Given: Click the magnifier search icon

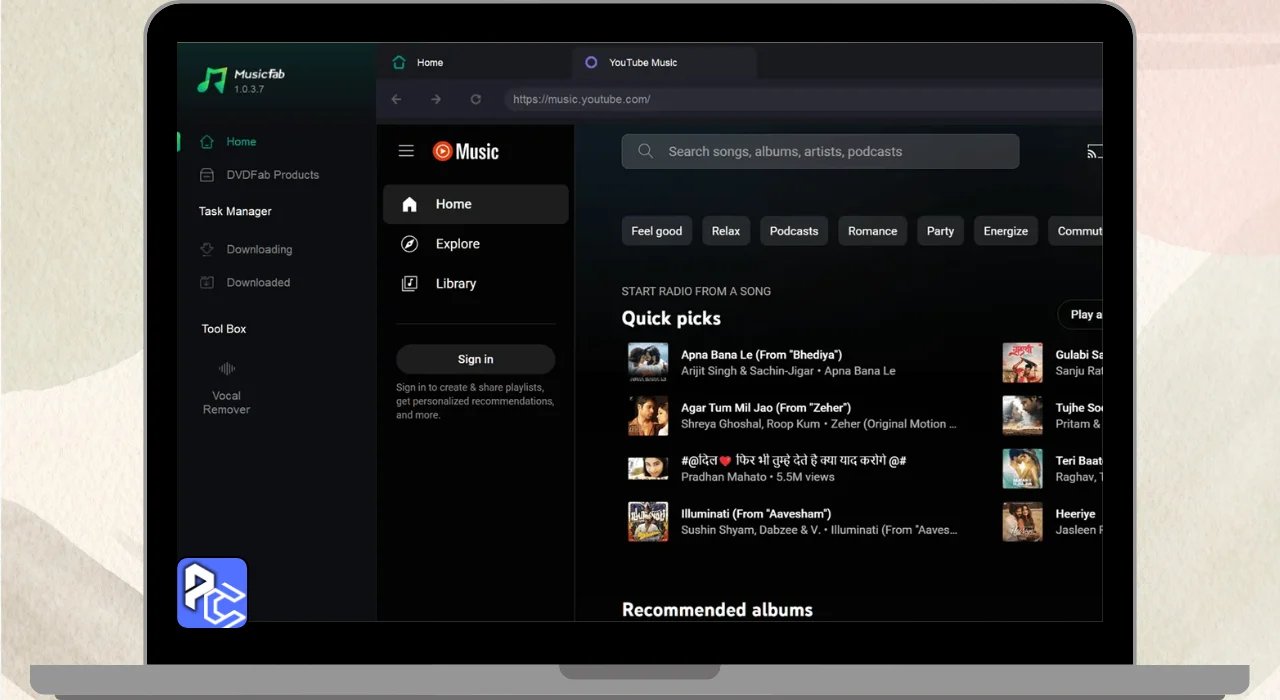Looking at the screenshot, I should pos(646,151).
